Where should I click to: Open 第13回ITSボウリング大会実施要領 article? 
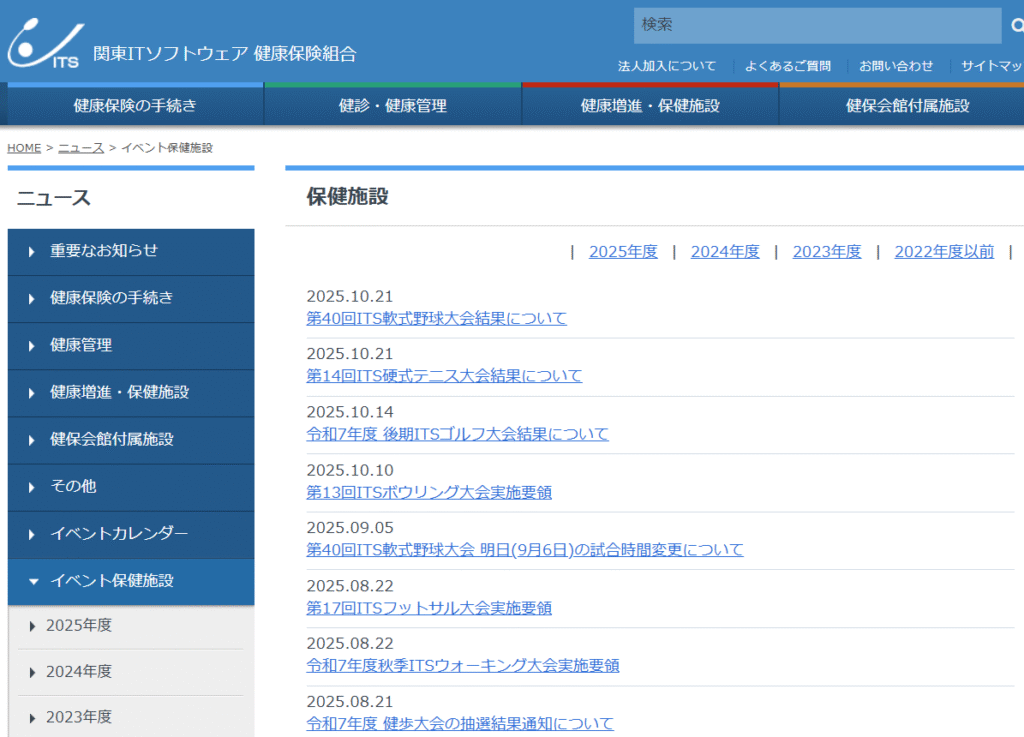point(429,492)
